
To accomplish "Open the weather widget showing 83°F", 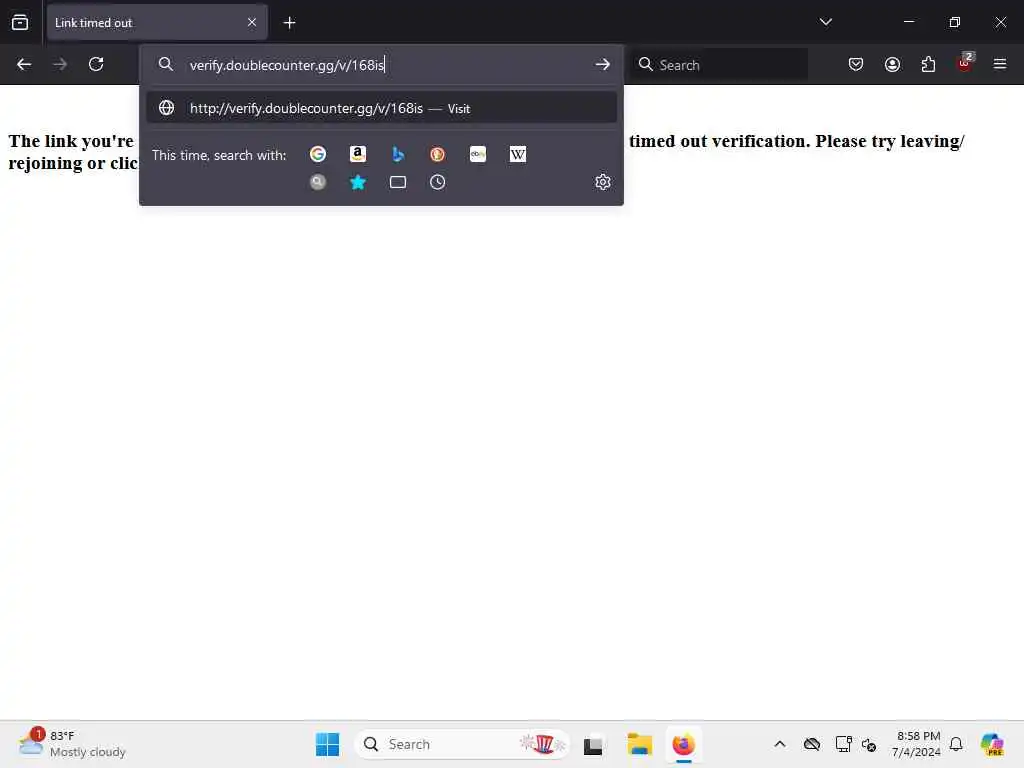I will pos(72,744).
